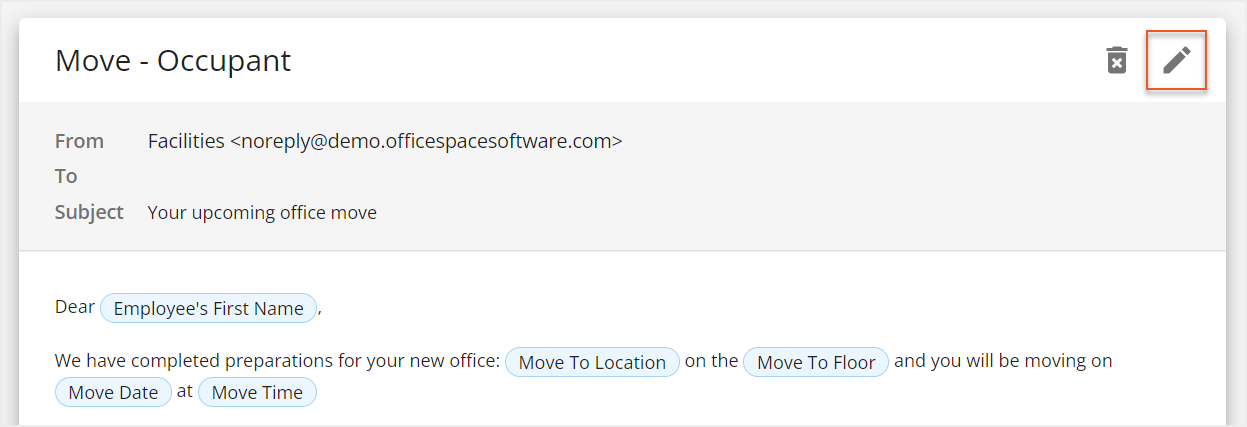Click the Subject field label
Viewport: 1247px width, 427px height.
pyautogui.click(x=89, y=212)
